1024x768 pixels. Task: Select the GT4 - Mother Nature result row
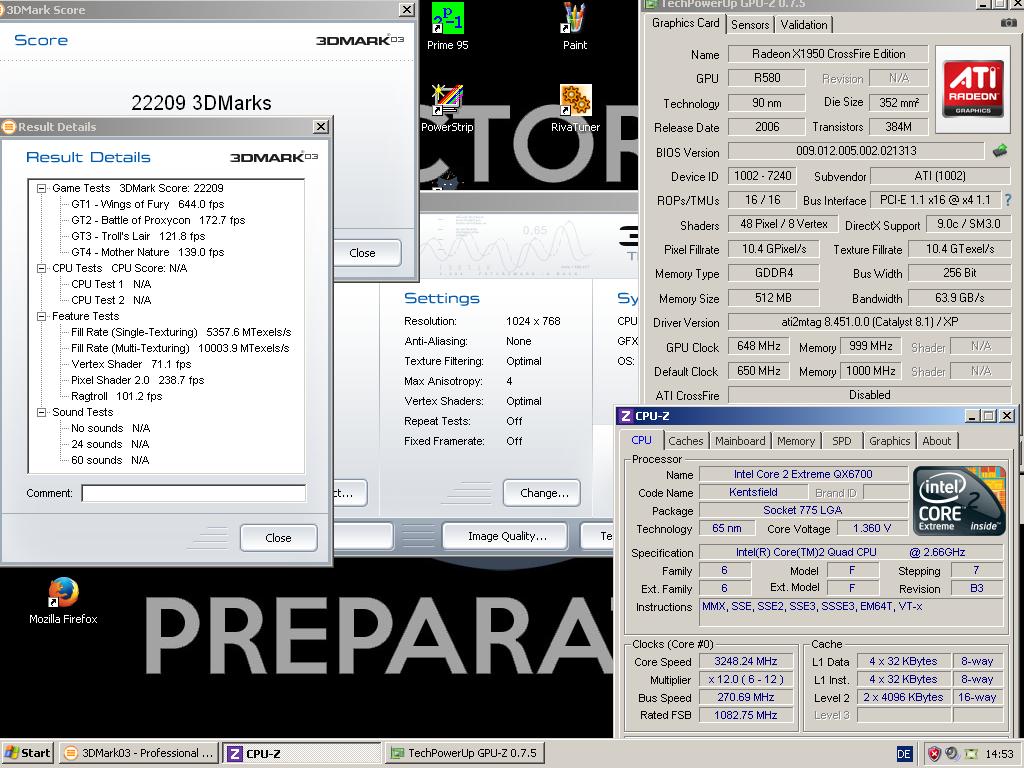pyautogui.click(x=148, y=252)
